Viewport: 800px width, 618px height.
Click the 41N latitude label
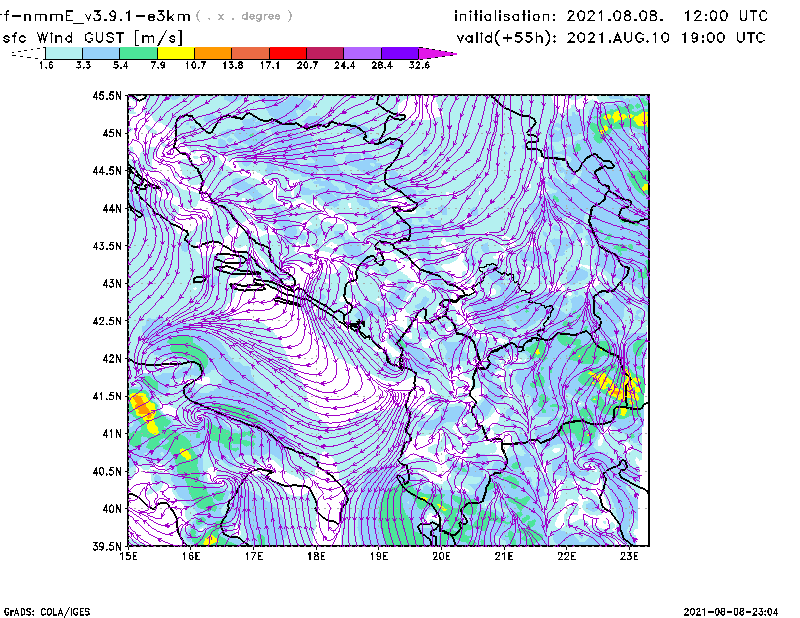coord(112,434)
